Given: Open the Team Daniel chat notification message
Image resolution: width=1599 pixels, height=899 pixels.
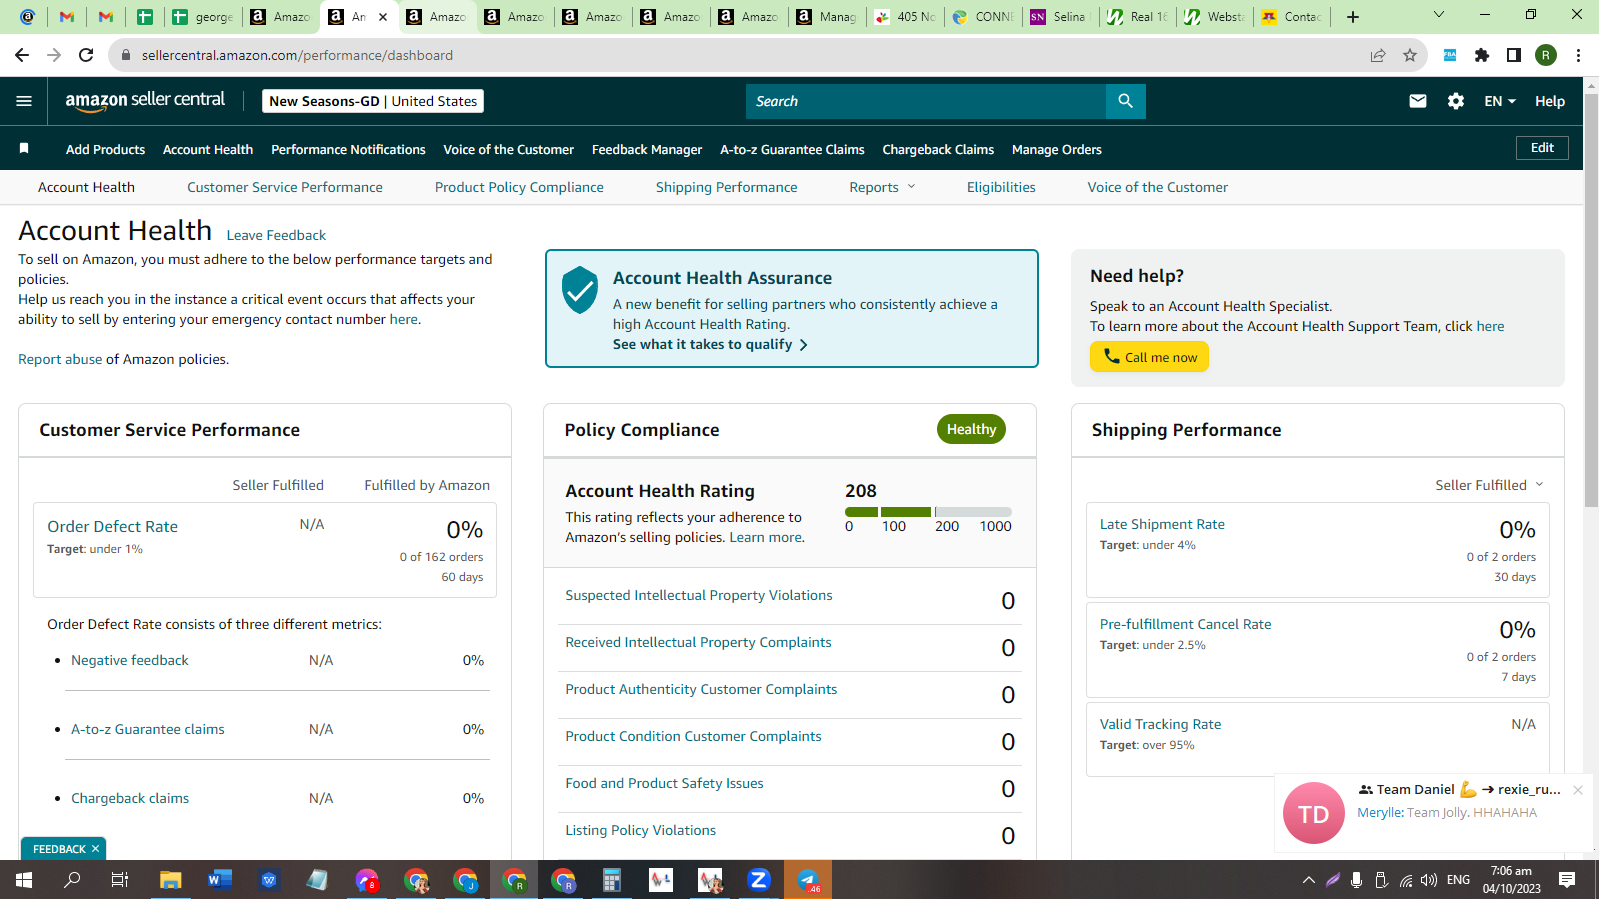Looking at the screenshot, I should coord(1434,813).
